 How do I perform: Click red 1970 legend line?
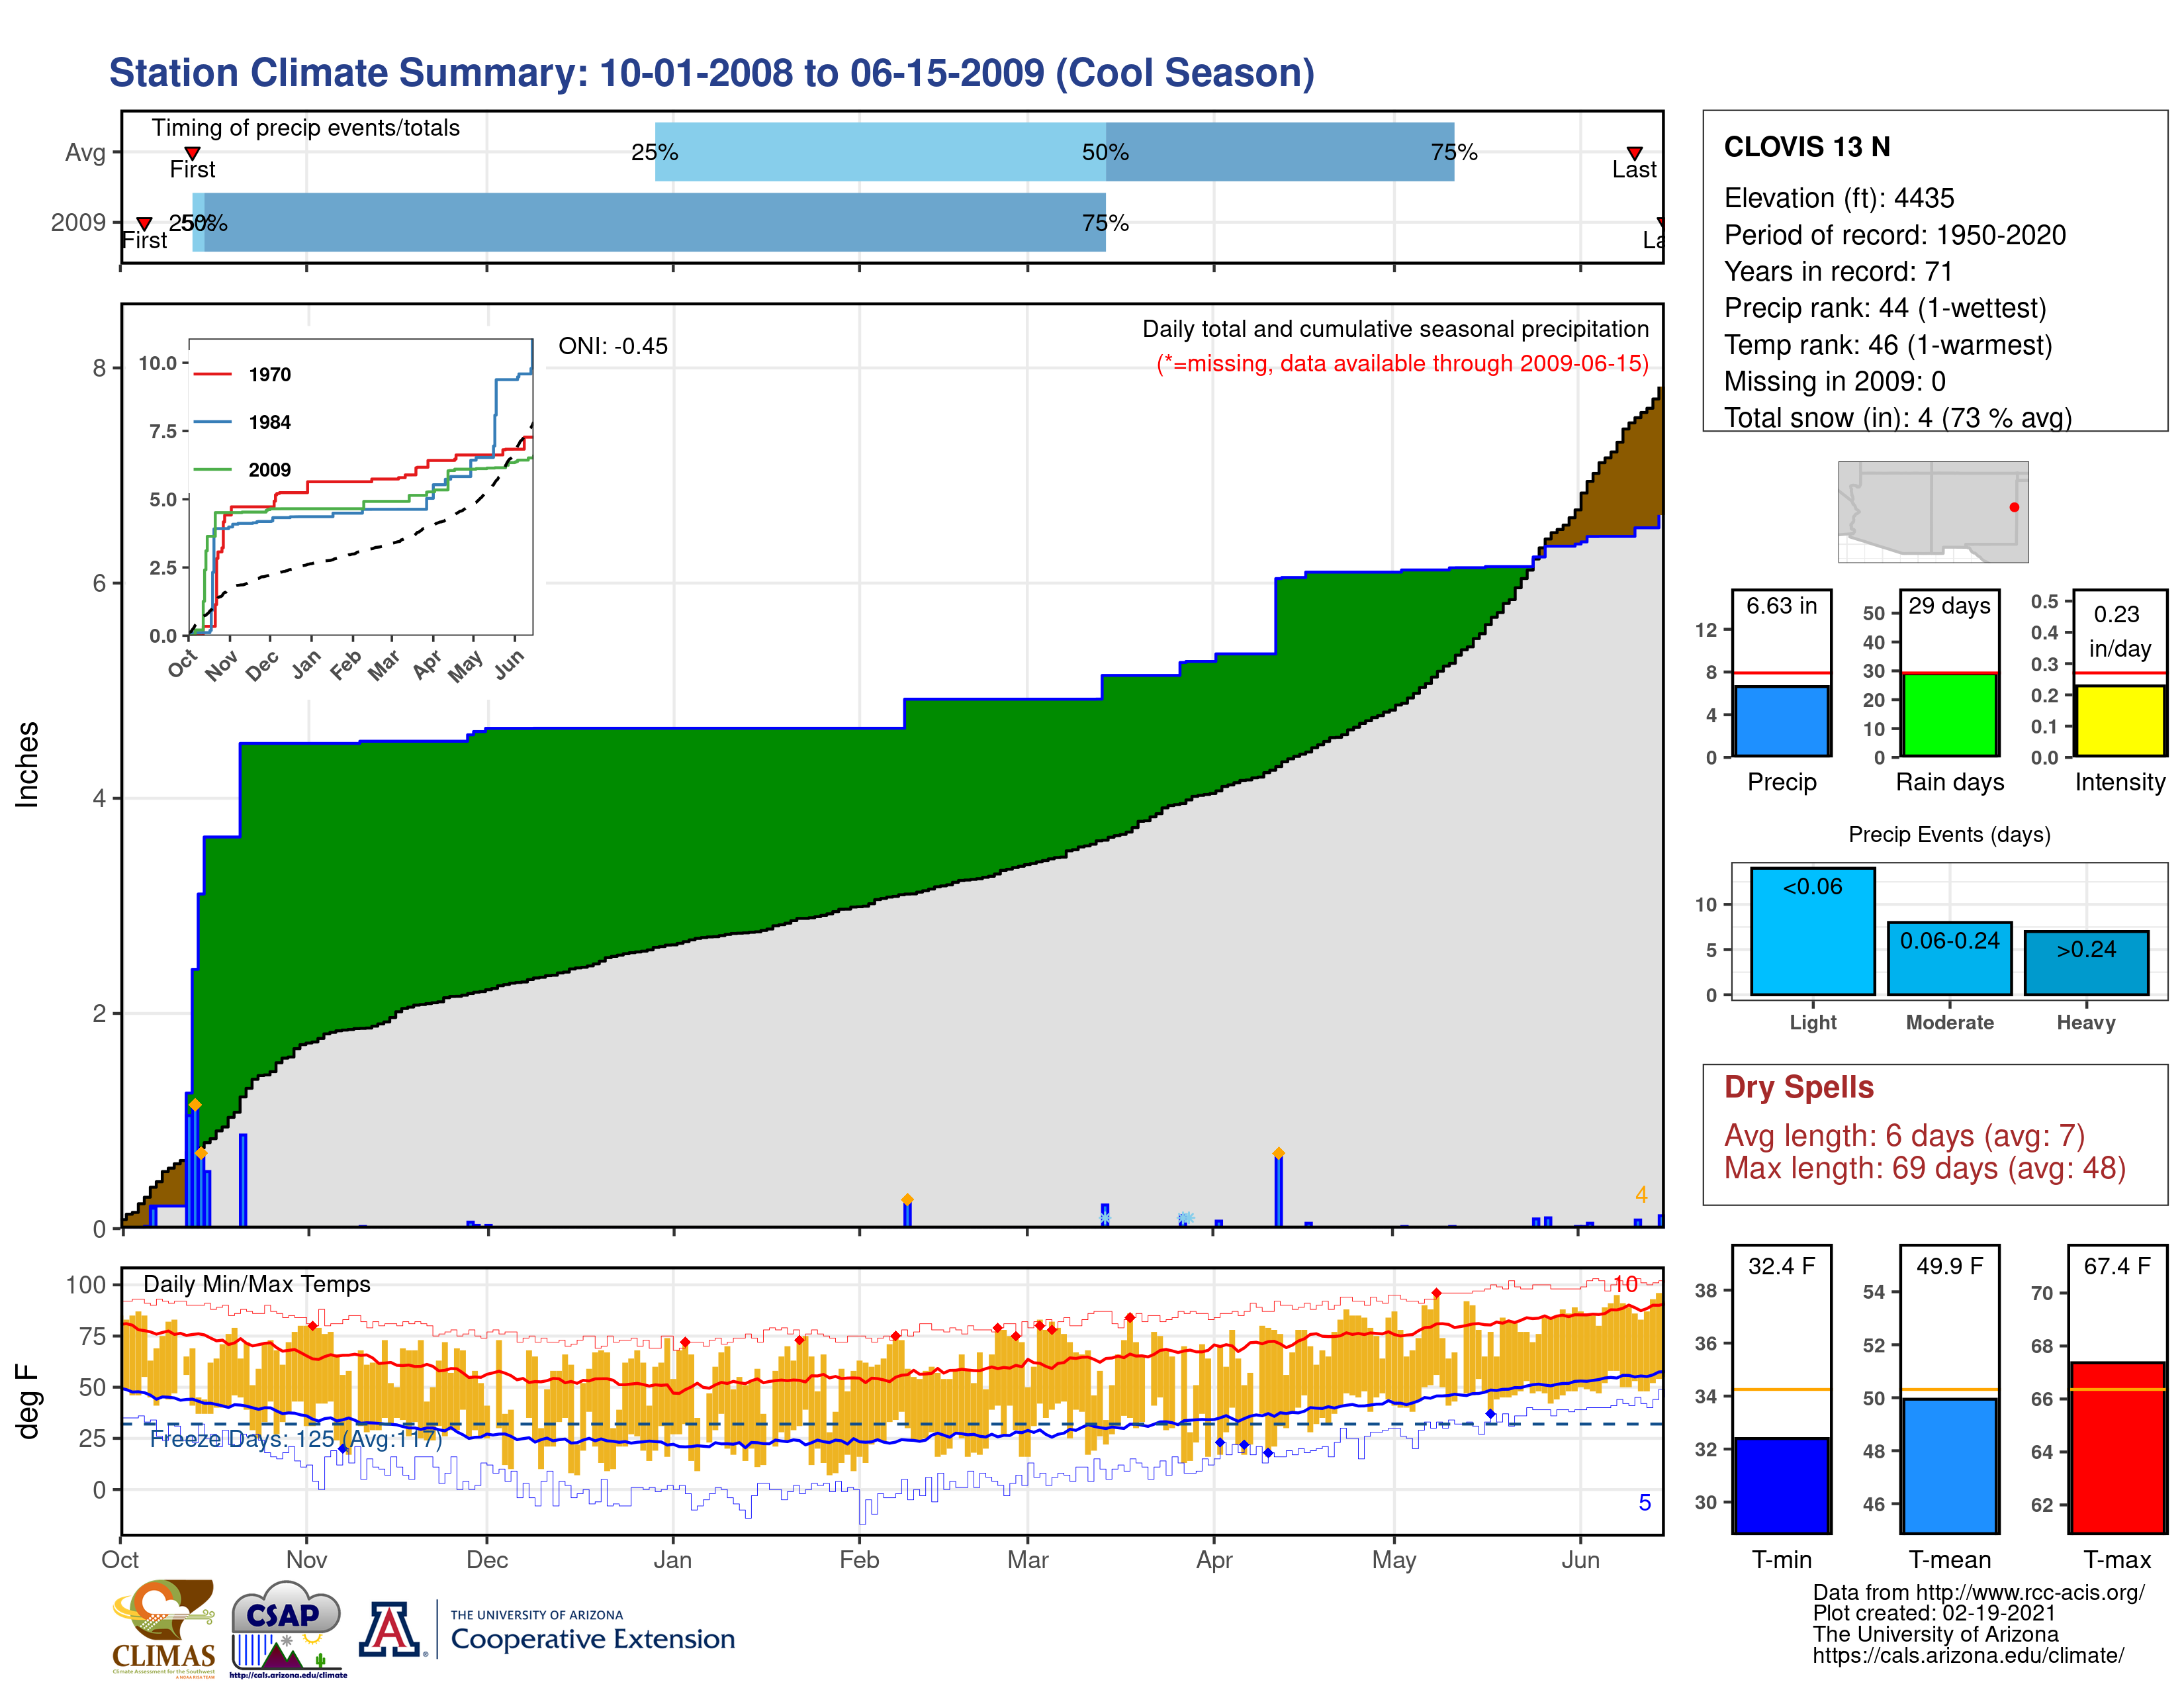click(x=212, y=374)
